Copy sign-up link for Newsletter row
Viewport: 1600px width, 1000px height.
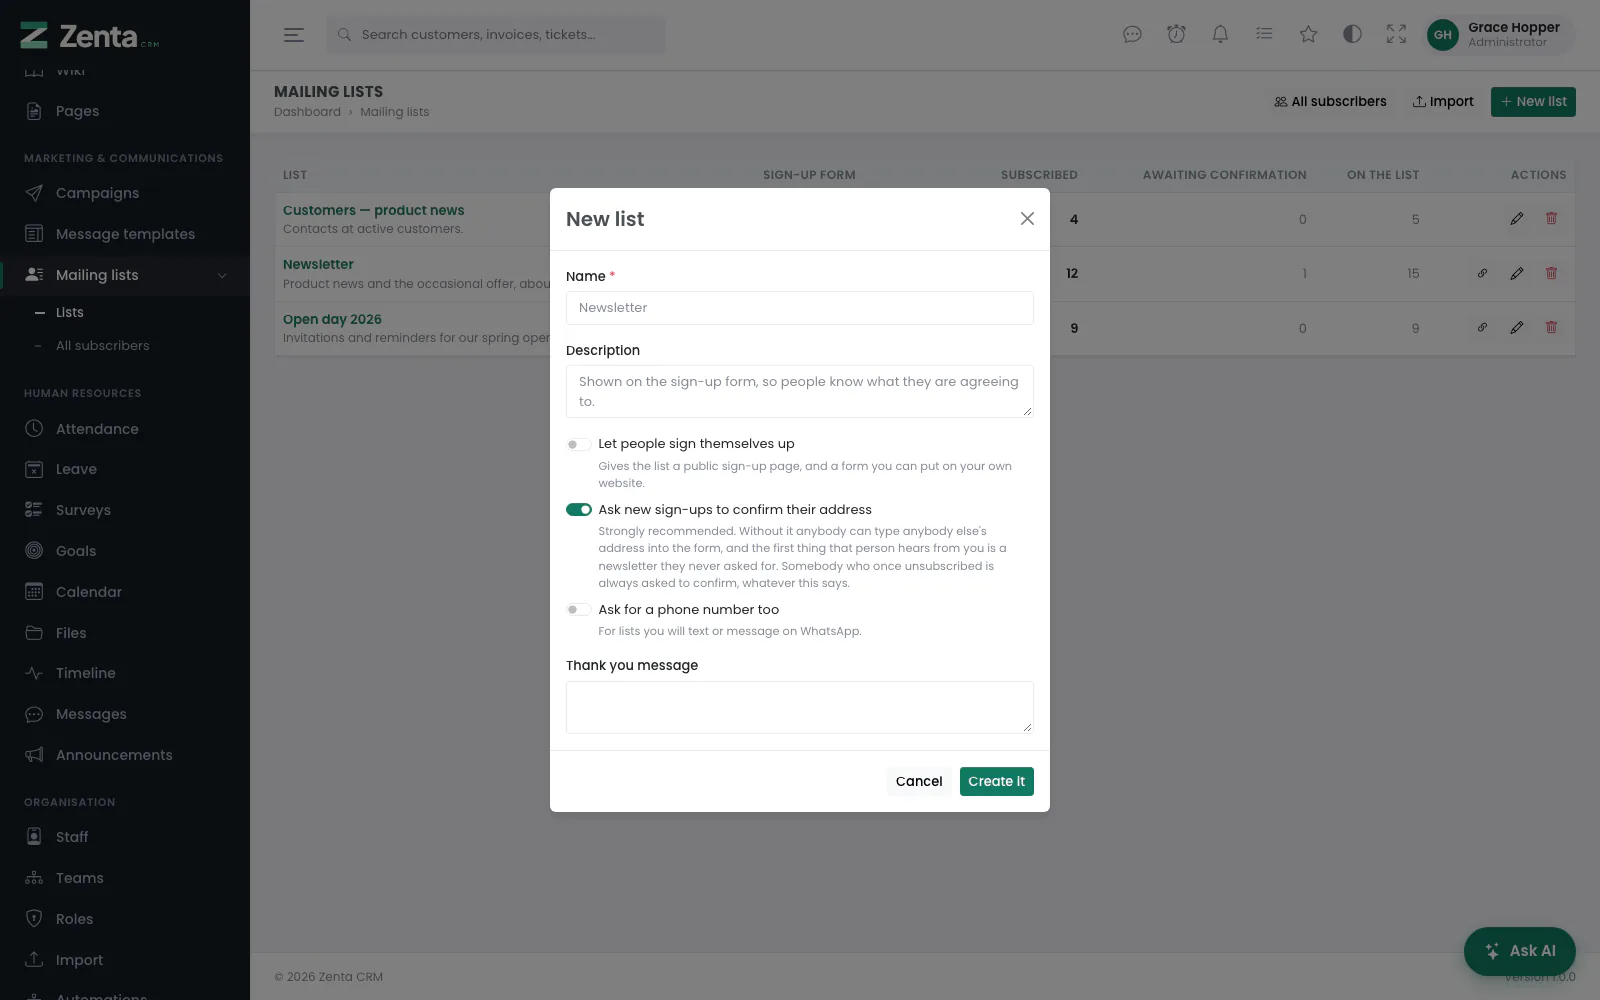coord(1483,273)
